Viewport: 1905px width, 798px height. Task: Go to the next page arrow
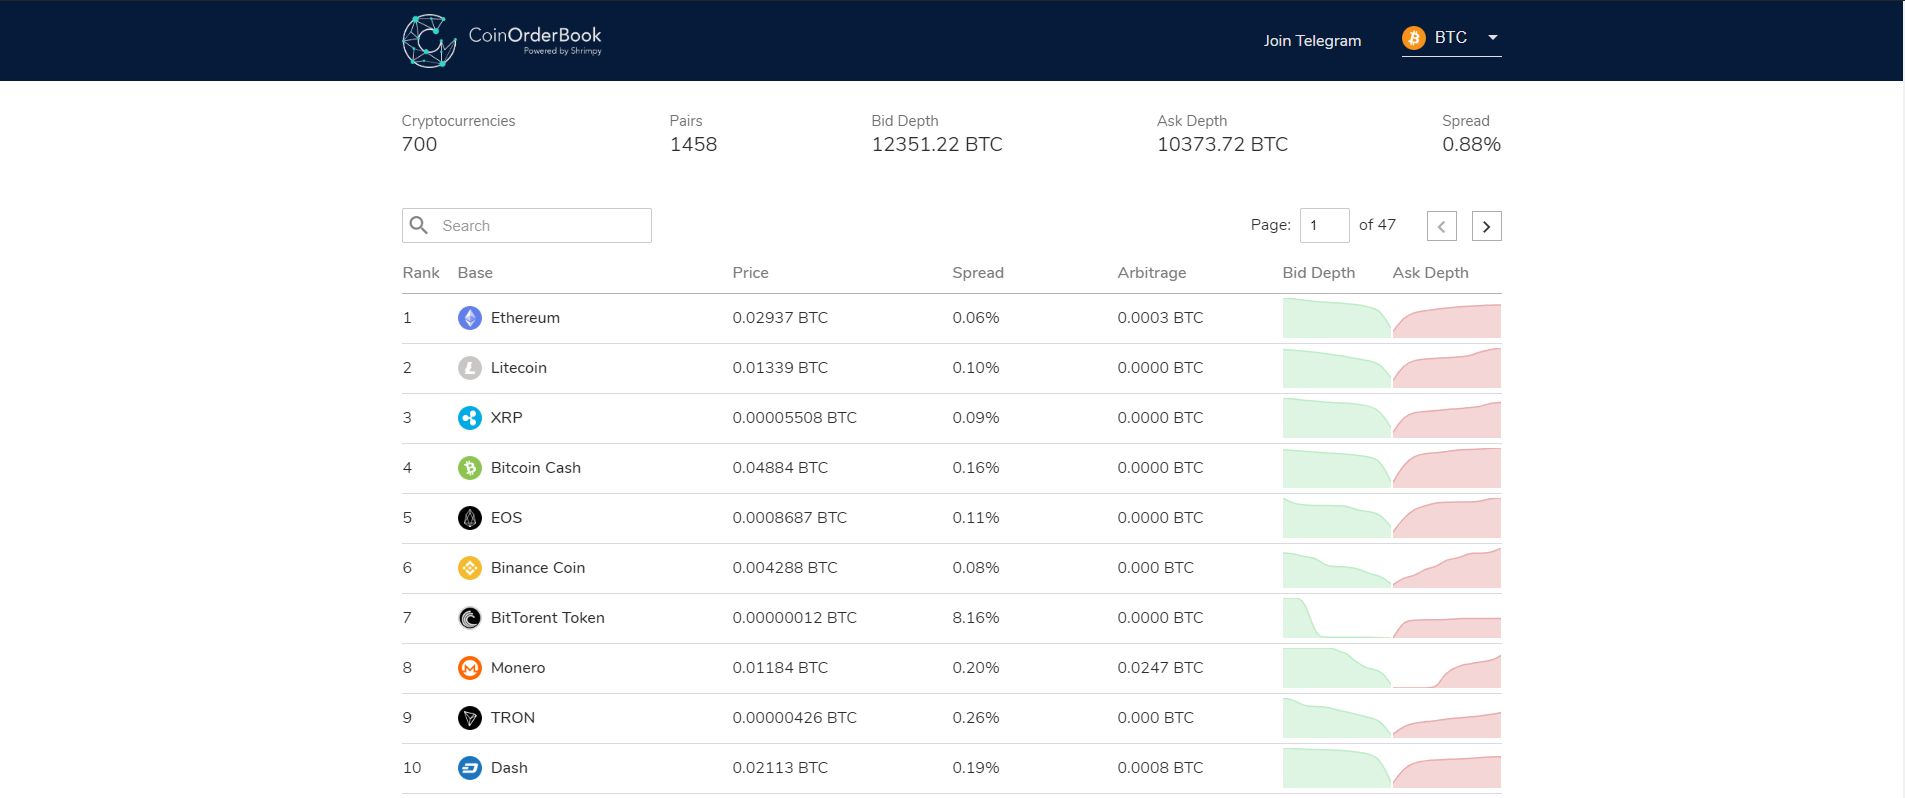[1487, 226]
